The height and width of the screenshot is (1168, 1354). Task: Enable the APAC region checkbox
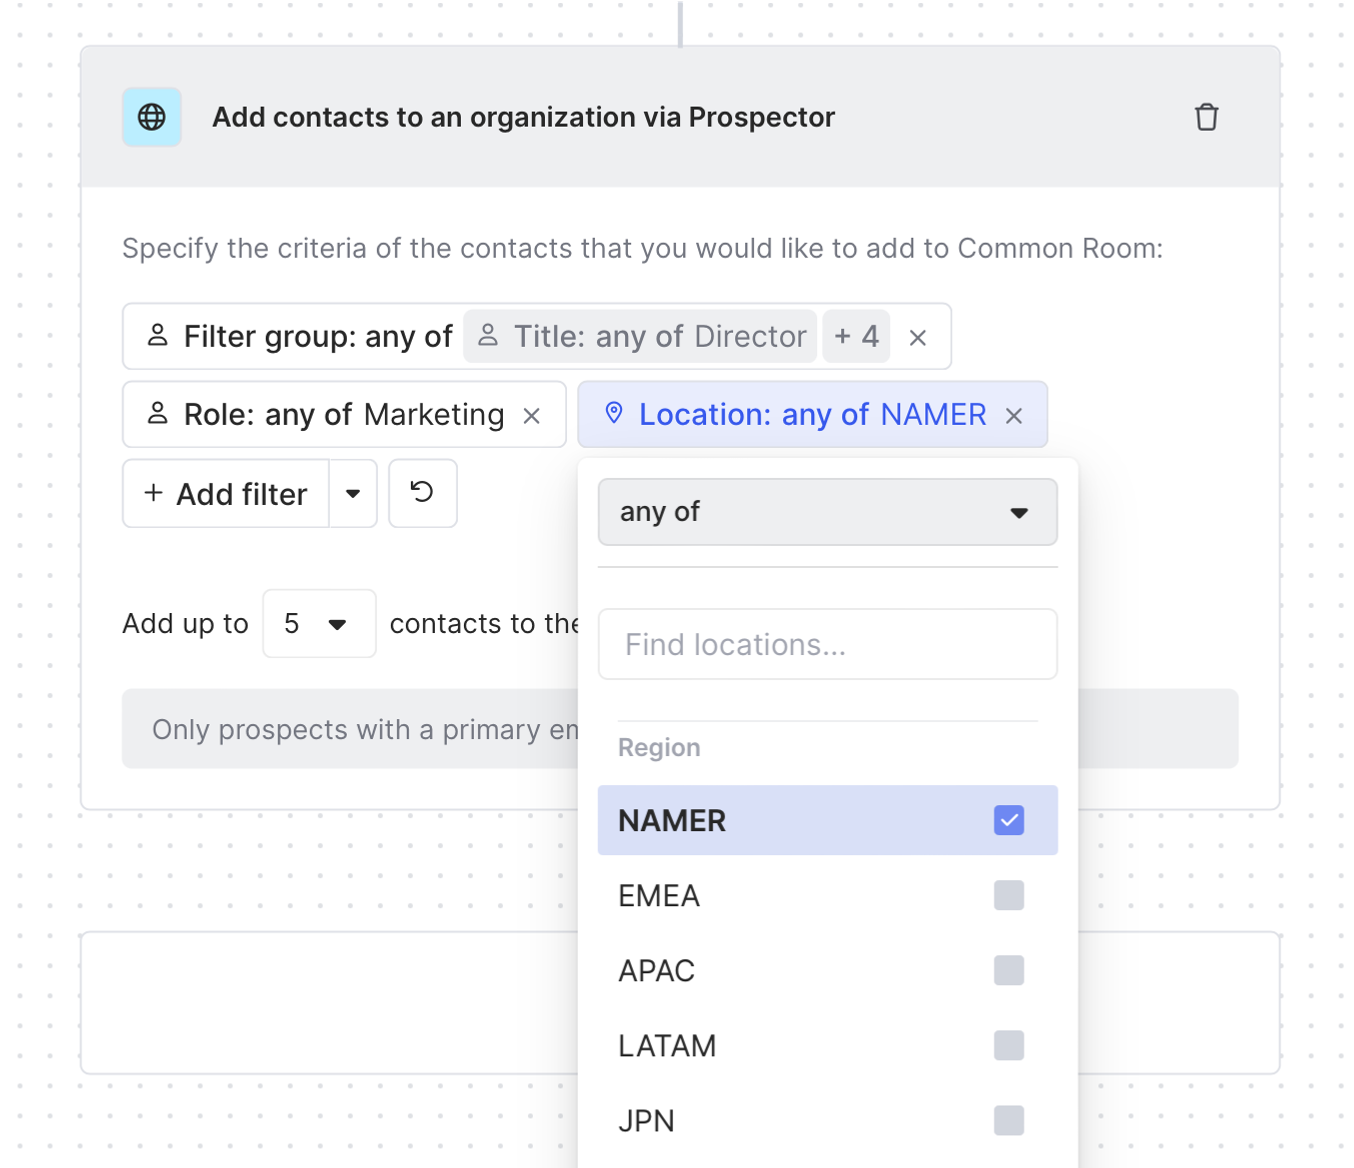(1008, 970)
